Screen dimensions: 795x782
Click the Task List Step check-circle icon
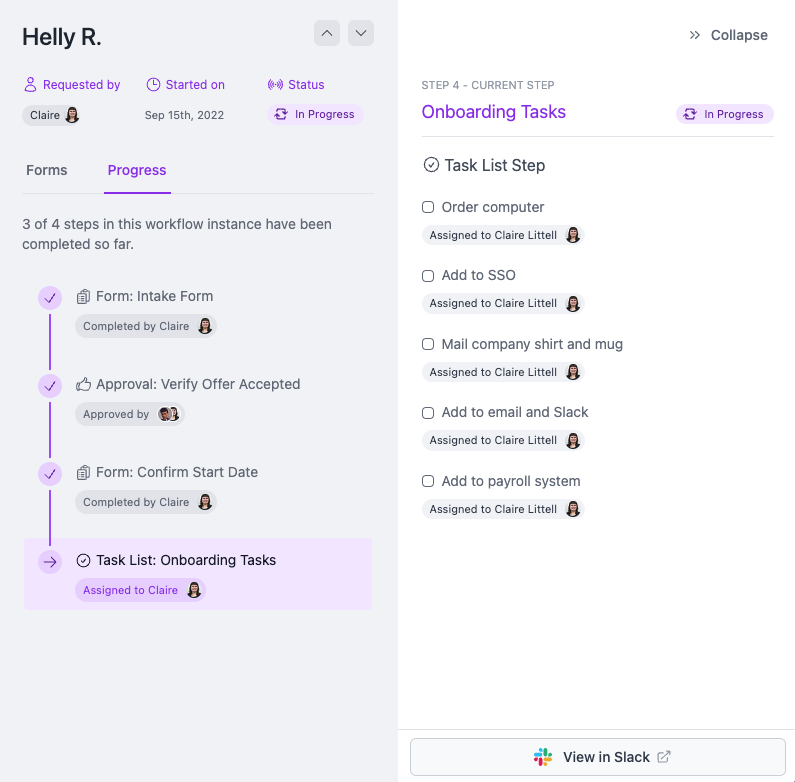point(431,165)
